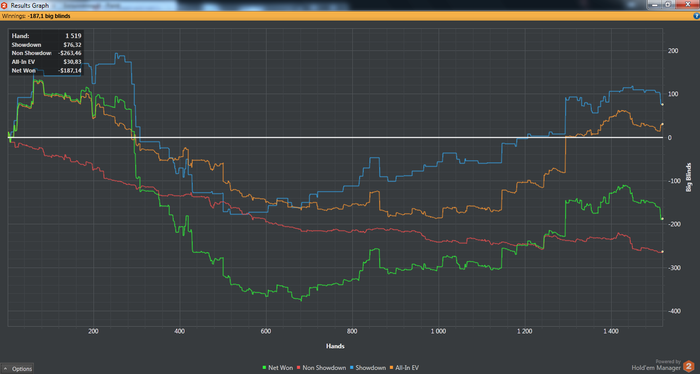Viewport: 700px width, 374px height.
Task: Click the 1 000 tick on the Hands axis
Action: 438,331
